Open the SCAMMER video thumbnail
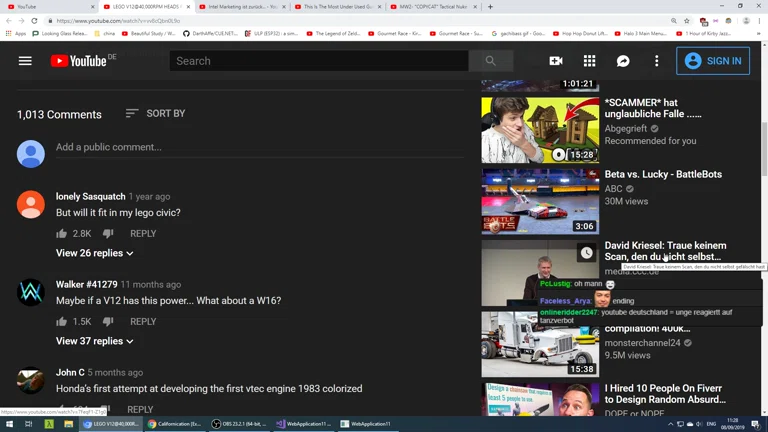The height and width of the screenshot is (432, 768). (x=540, y=130)
